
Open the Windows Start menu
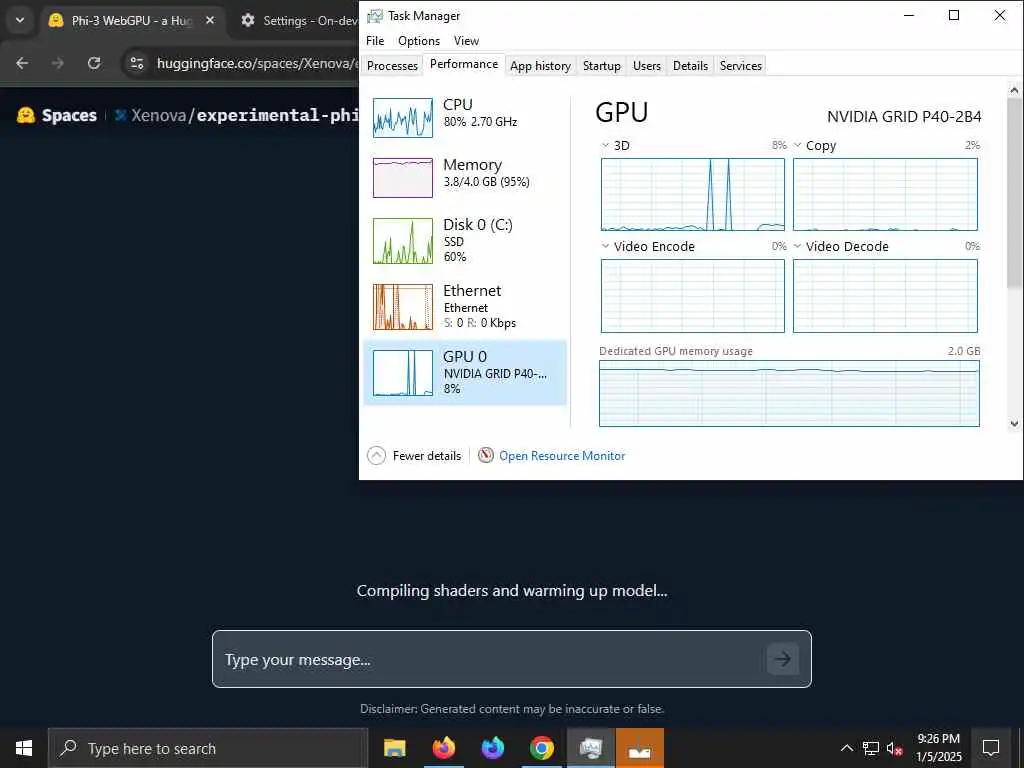24,748
